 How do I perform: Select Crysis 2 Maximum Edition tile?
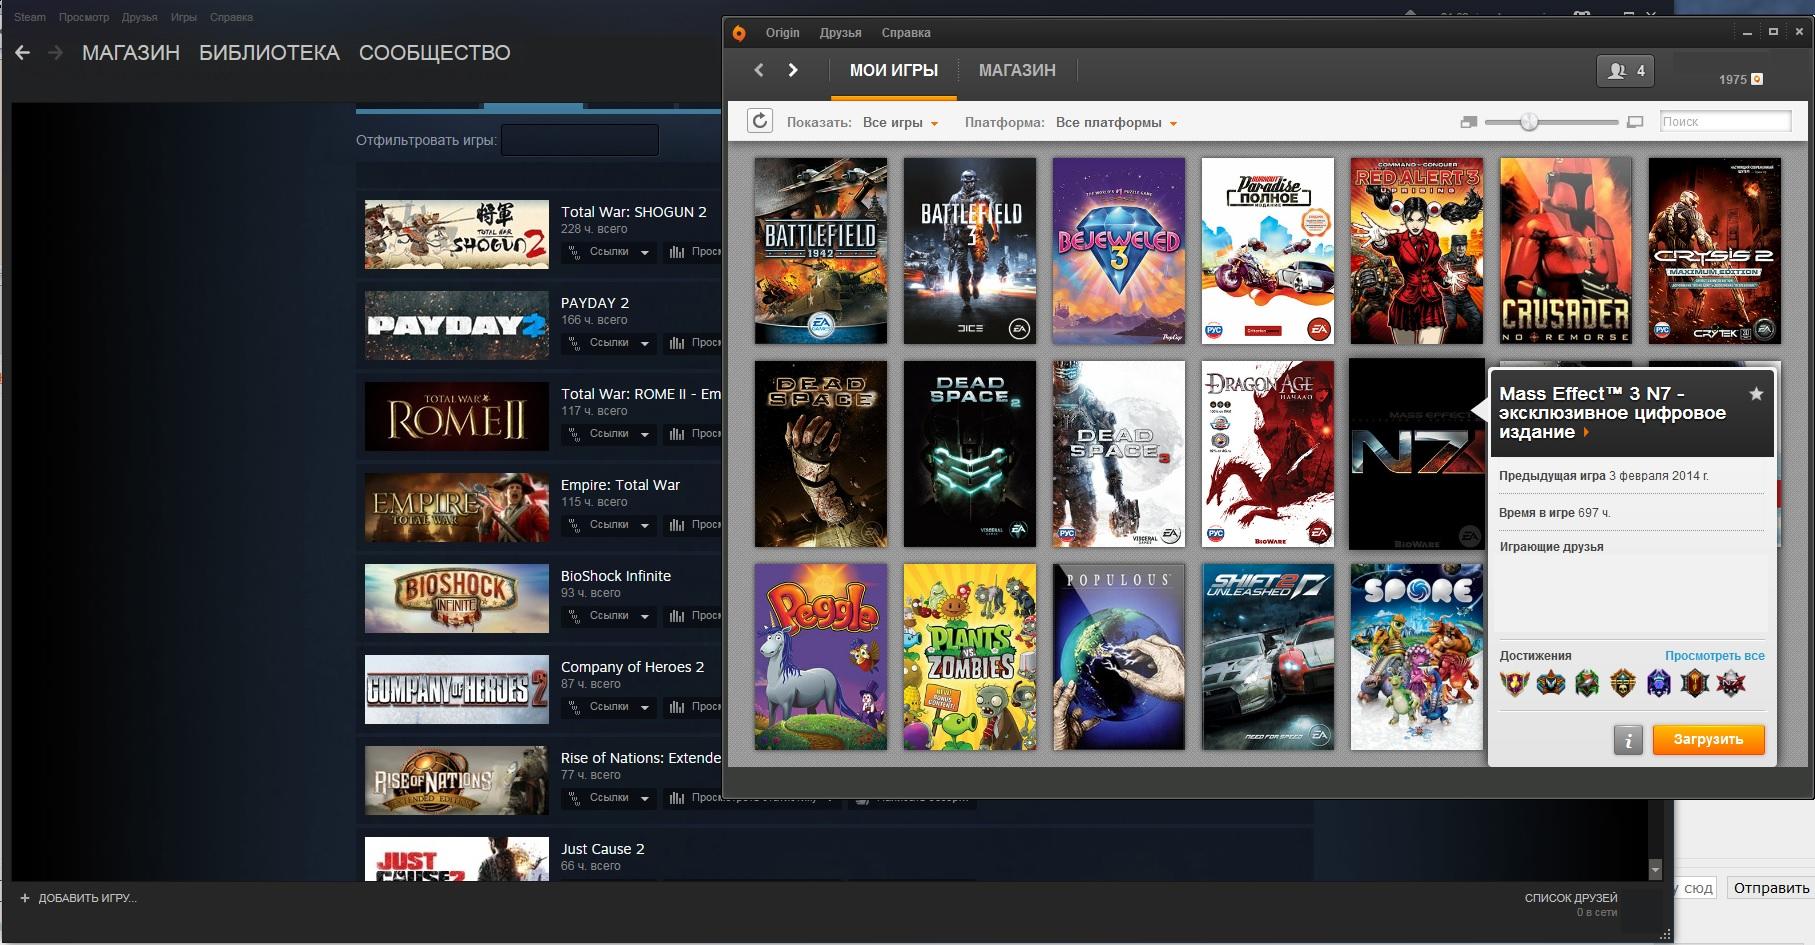pos(1715,251)
